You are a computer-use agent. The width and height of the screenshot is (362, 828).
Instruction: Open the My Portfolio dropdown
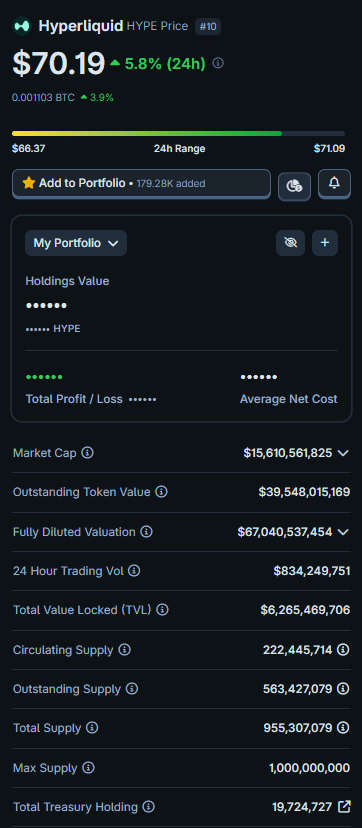[76, 243]
